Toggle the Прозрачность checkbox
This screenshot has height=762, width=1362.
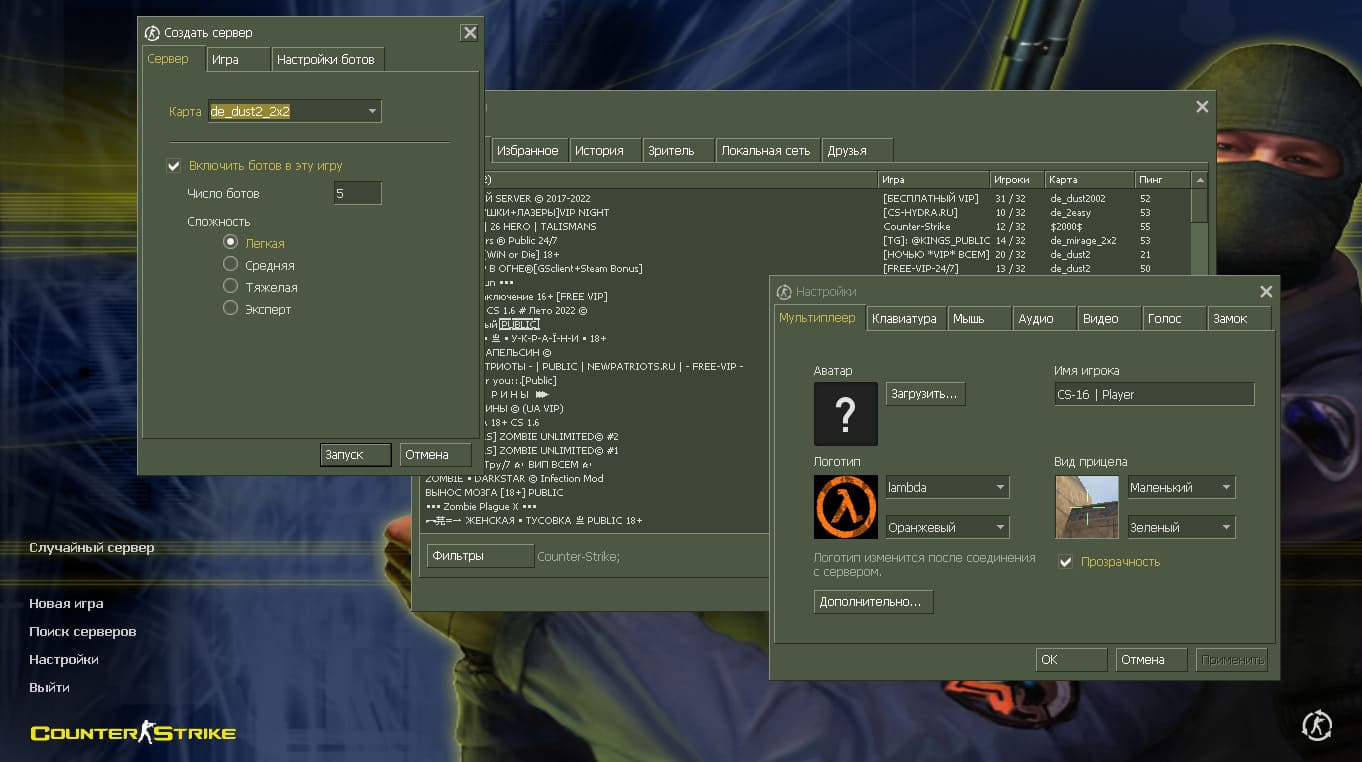(1066, 562)
